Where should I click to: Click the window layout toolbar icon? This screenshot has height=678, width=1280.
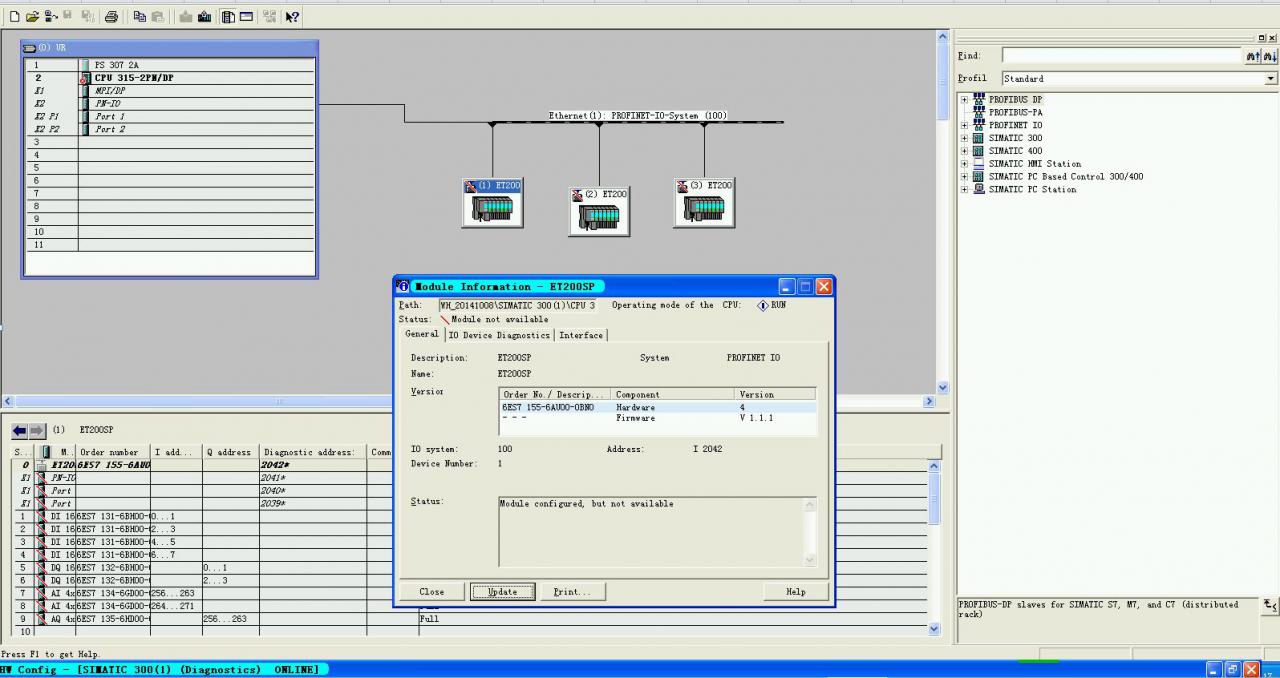(246, 16)
